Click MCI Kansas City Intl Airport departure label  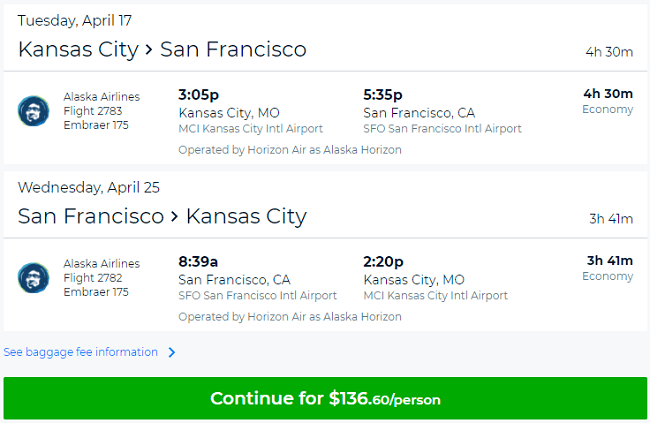[250, 129]
